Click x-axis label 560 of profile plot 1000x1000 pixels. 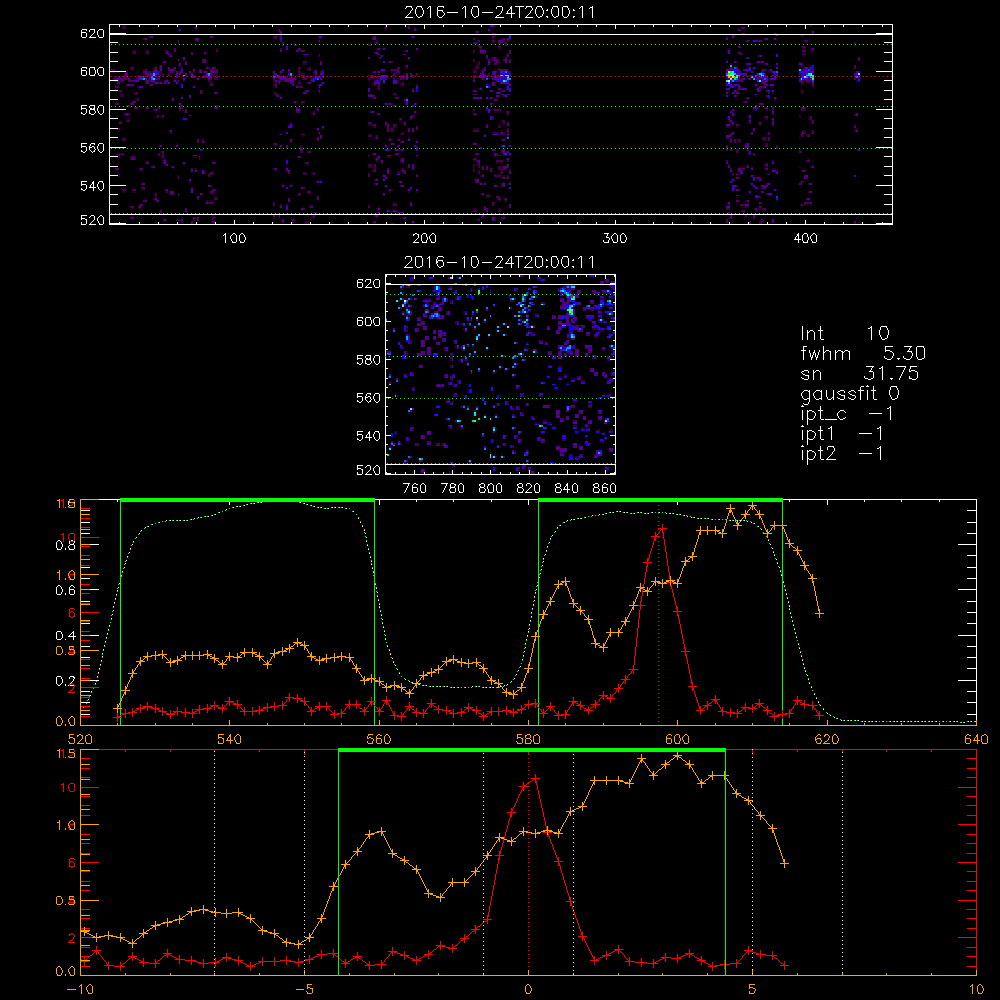click(378, 740)
